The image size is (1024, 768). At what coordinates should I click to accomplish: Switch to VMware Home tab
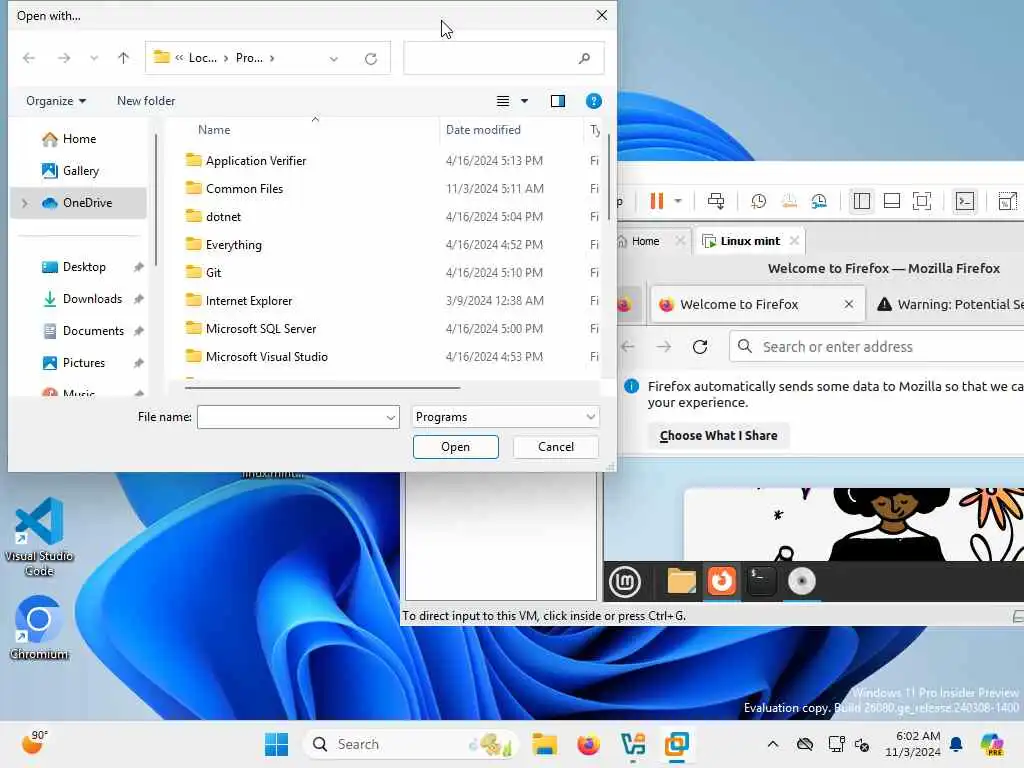tap(645, 241)
